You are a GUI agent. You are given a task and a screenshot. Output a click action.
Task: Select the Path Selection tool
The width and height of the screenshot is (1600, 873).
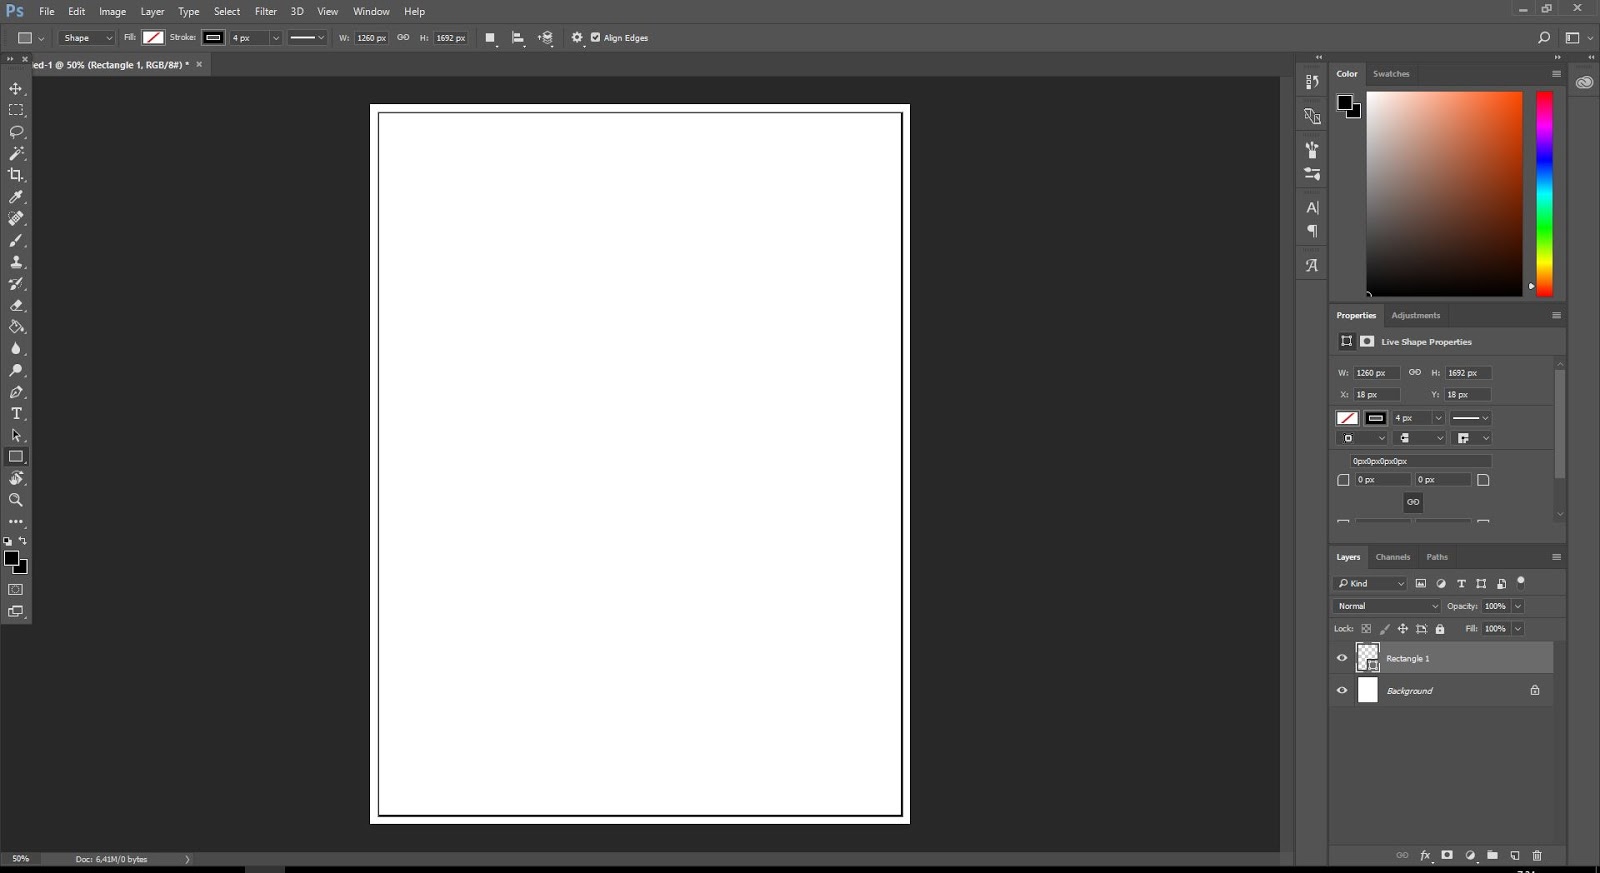coord(16,435)
